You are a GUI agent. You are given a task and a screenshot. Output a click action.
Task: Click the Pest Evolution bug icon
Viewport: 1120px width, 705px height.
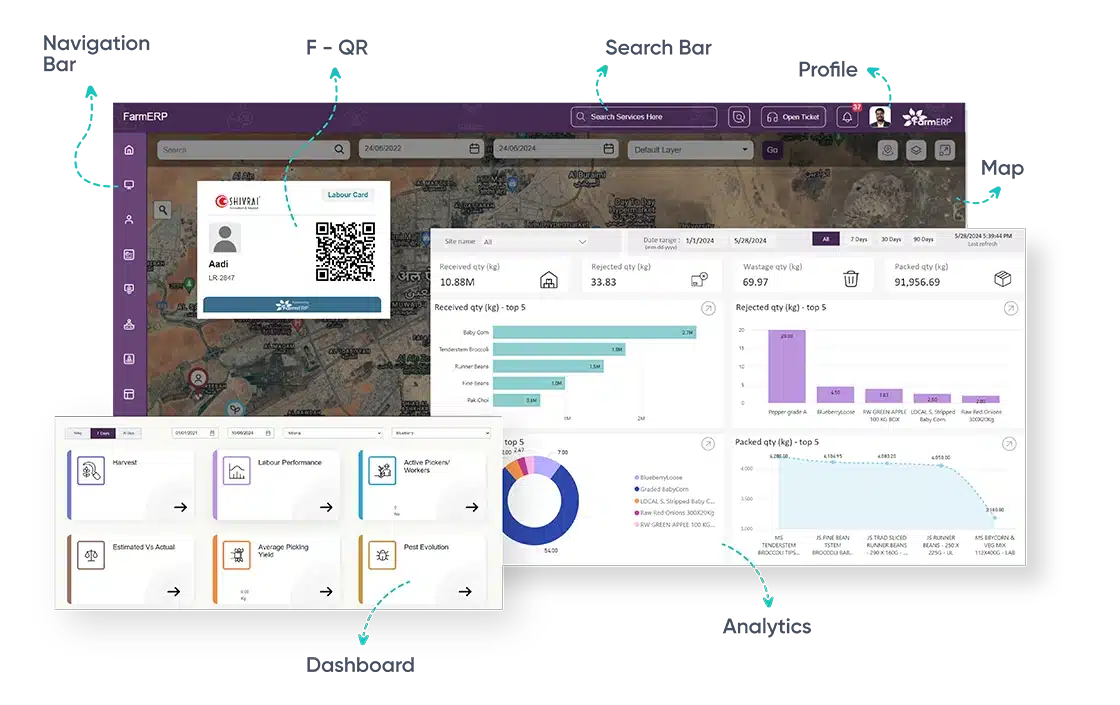pos(382,556)
